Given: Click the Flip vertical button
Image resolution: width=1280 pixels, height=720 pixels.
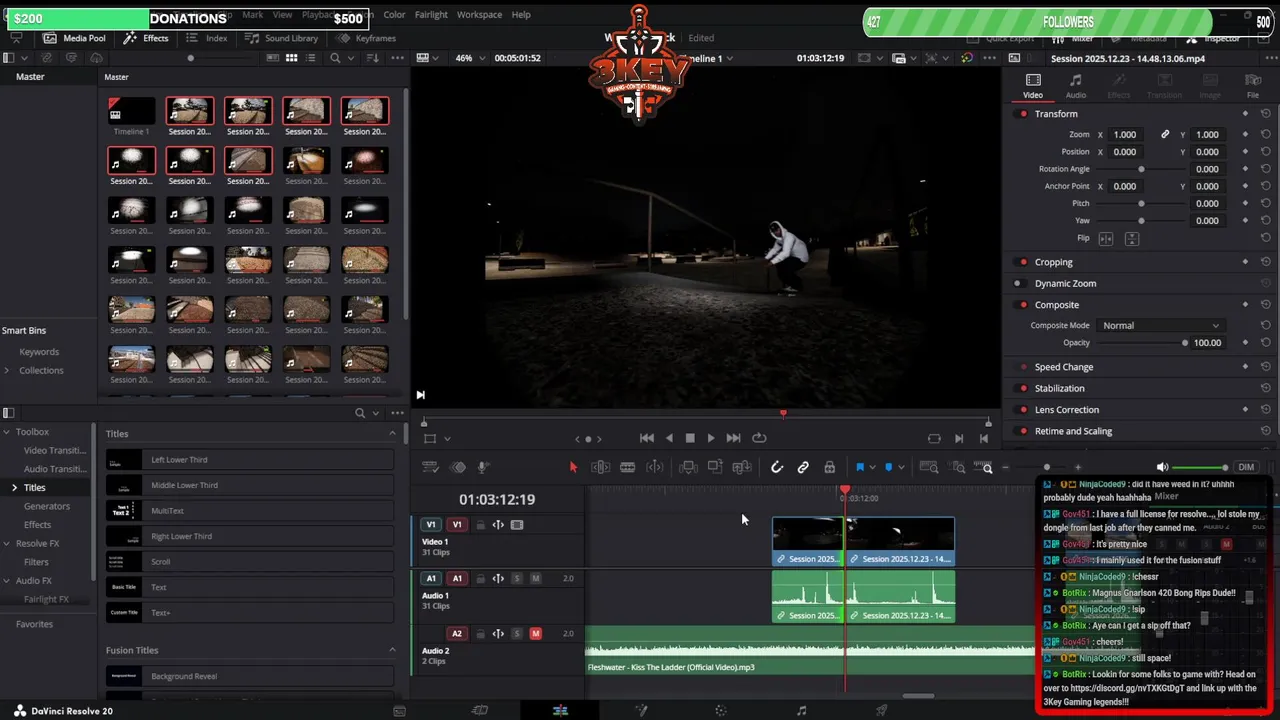Looking at the screenshot, I should (x=1132, y=239).
